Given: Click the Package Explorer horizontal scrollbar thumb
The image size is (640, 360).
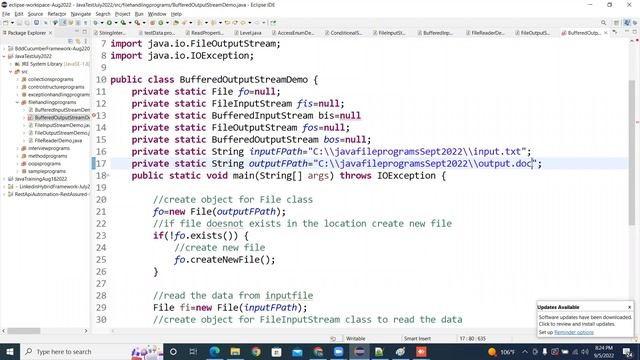Looking at the screenshot, I should (24, 331).
